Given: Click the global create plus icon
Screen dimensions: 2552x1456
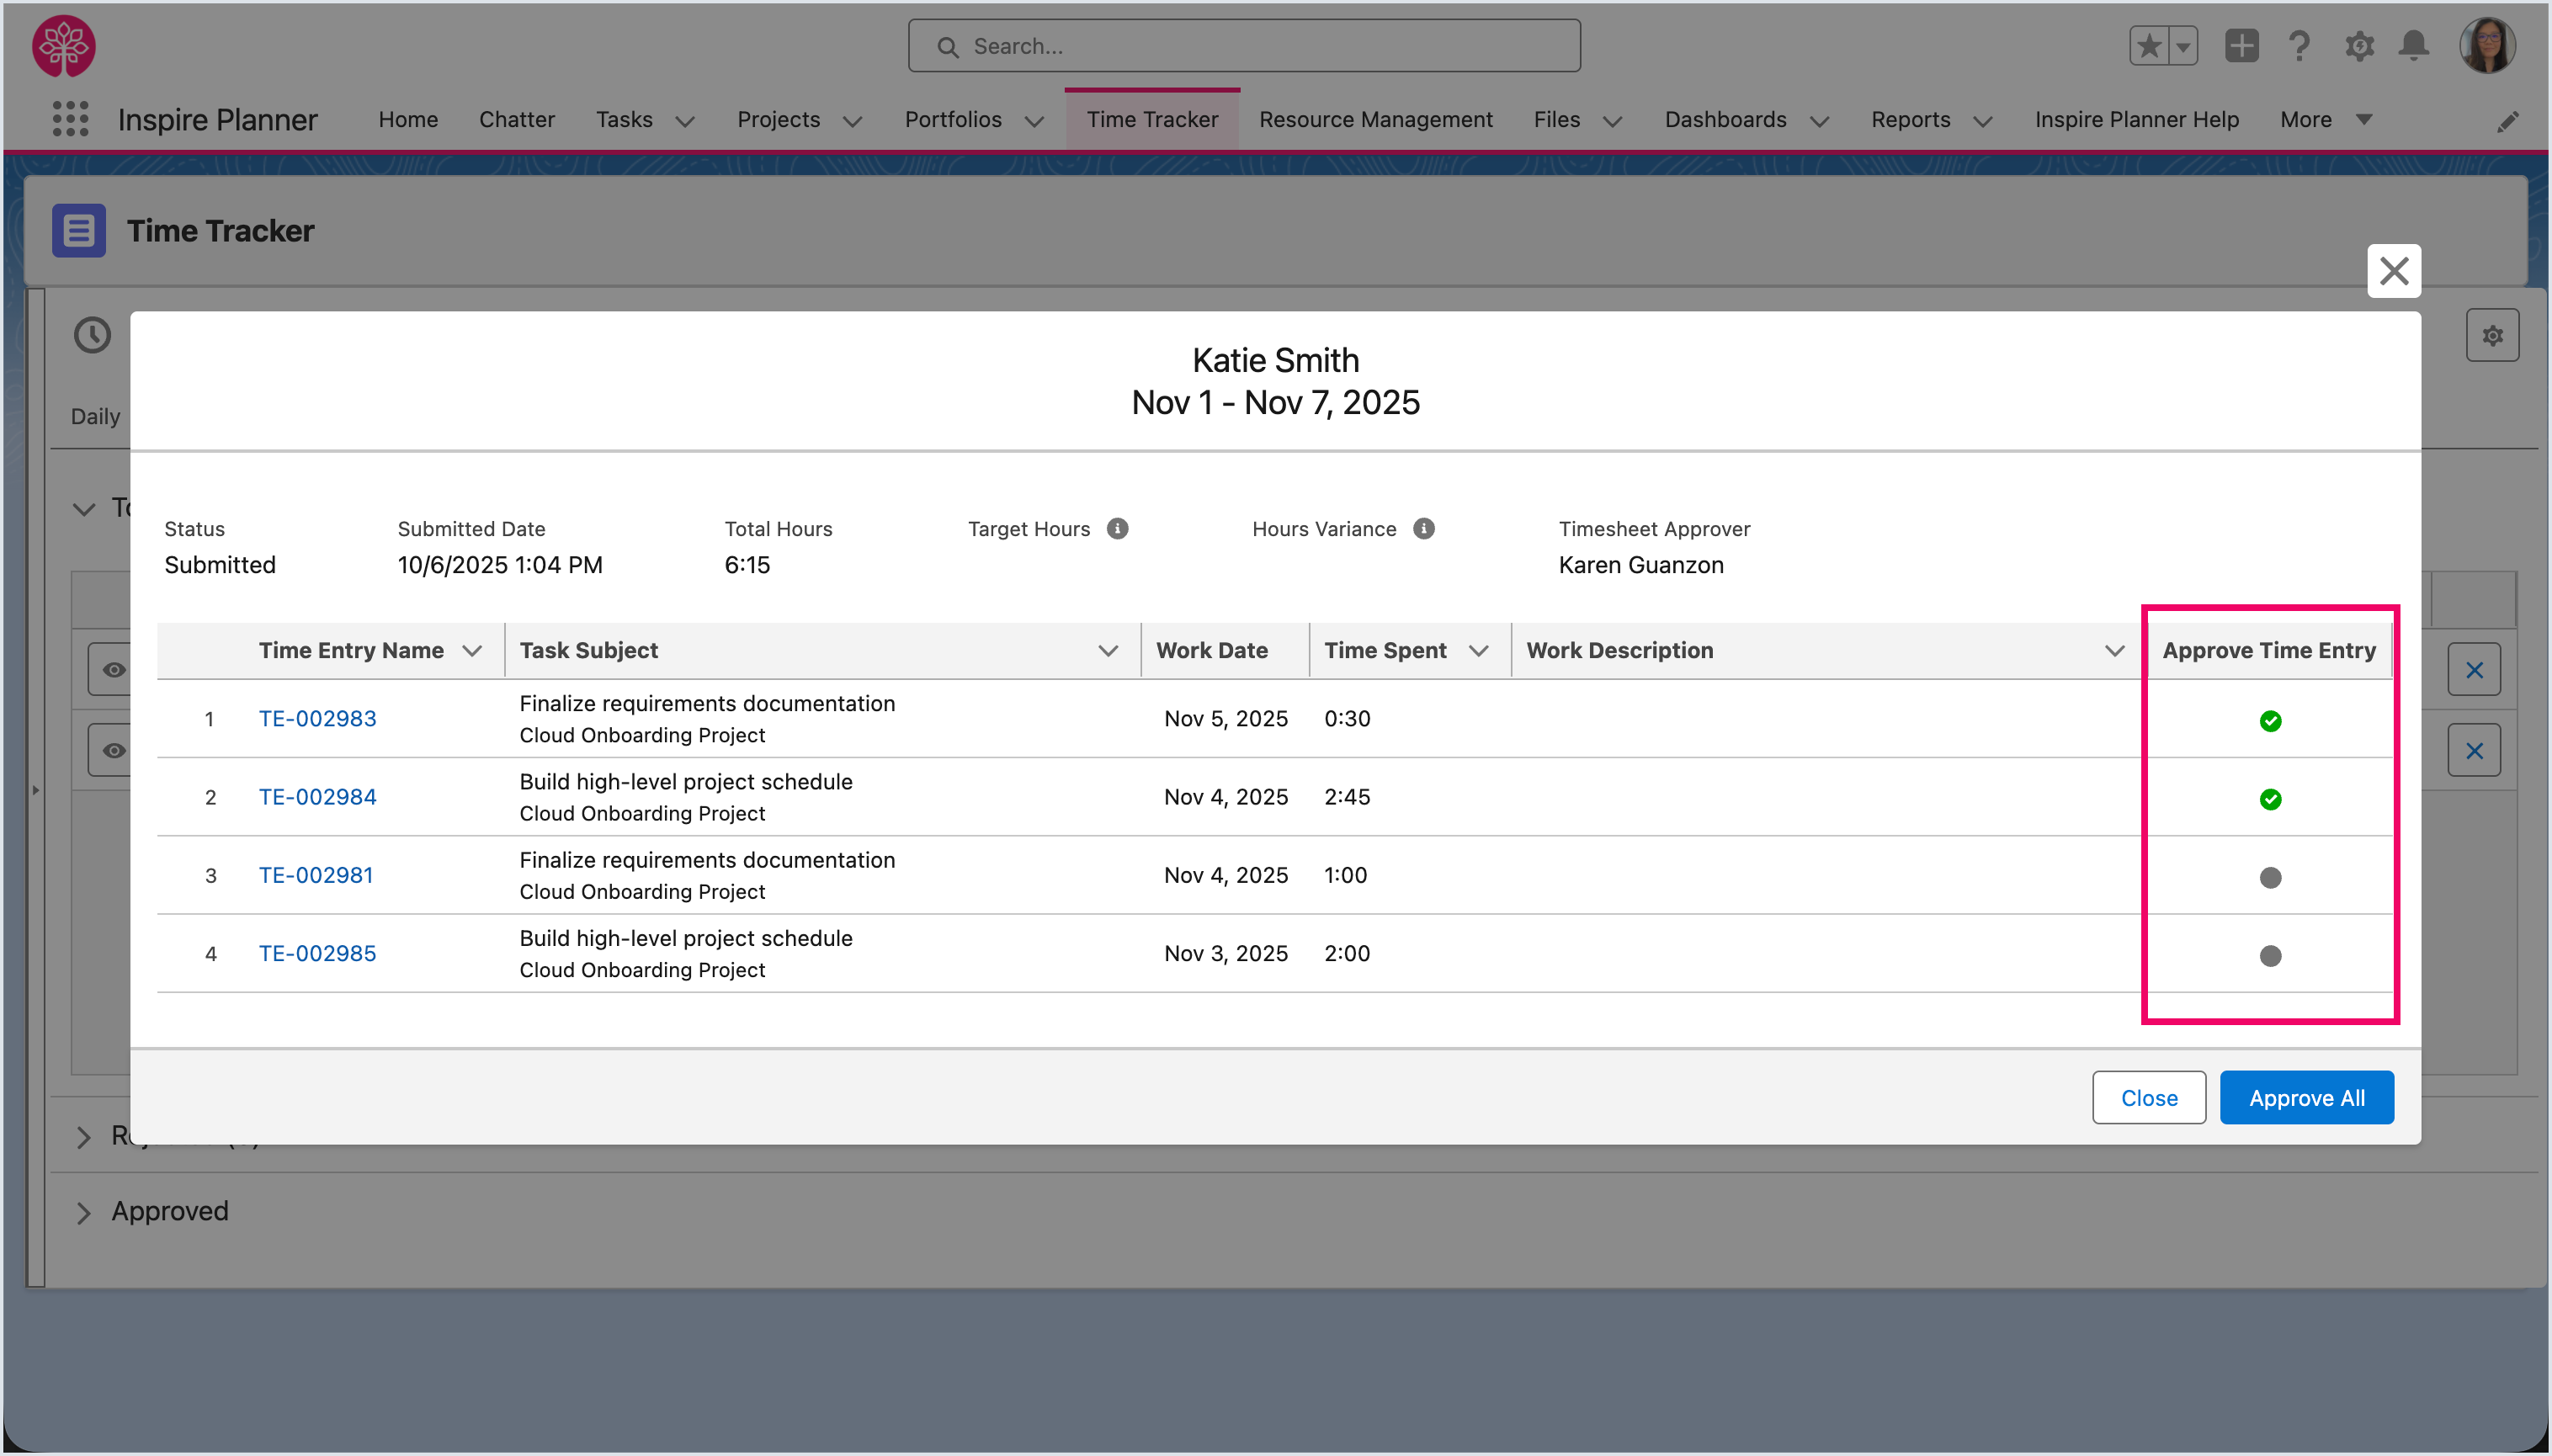Looking at the screenshot, I should [x=2241, y=46].
